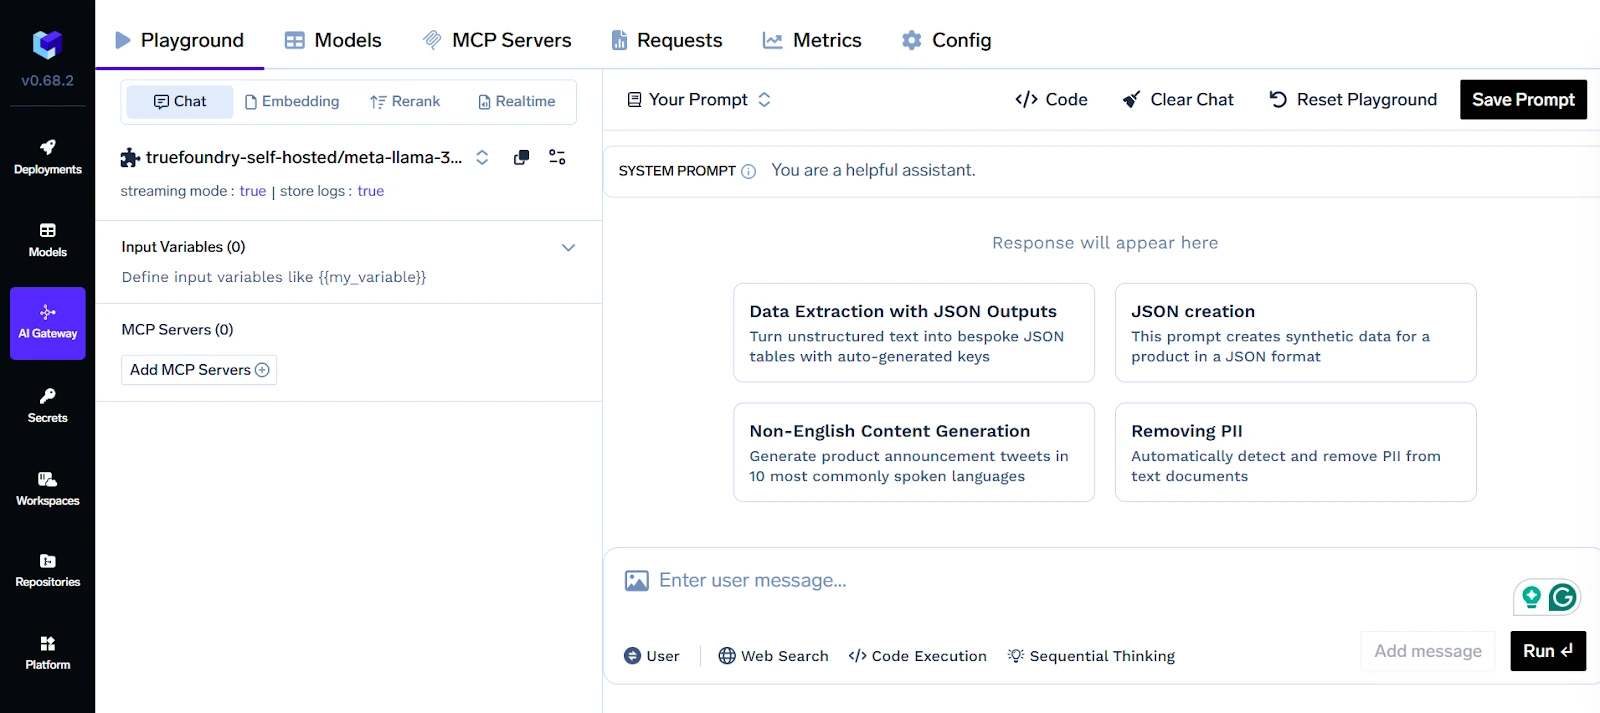Expand the Input Variables section
The height and width of the screenshot is (713, 1600).
coord(568,247)
